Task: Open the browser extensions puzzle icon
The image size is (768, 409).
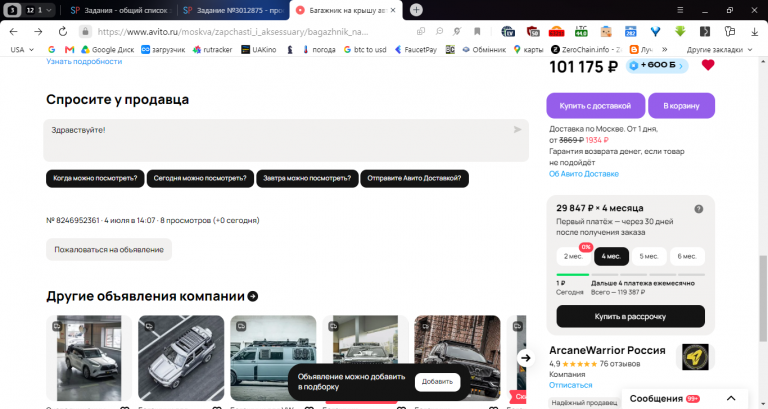Action: [x=730, y=31]
